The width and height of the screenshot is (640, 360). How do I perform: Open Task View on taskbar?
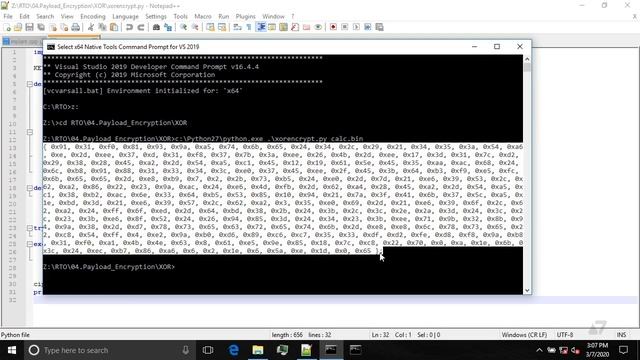click(208, 350)
